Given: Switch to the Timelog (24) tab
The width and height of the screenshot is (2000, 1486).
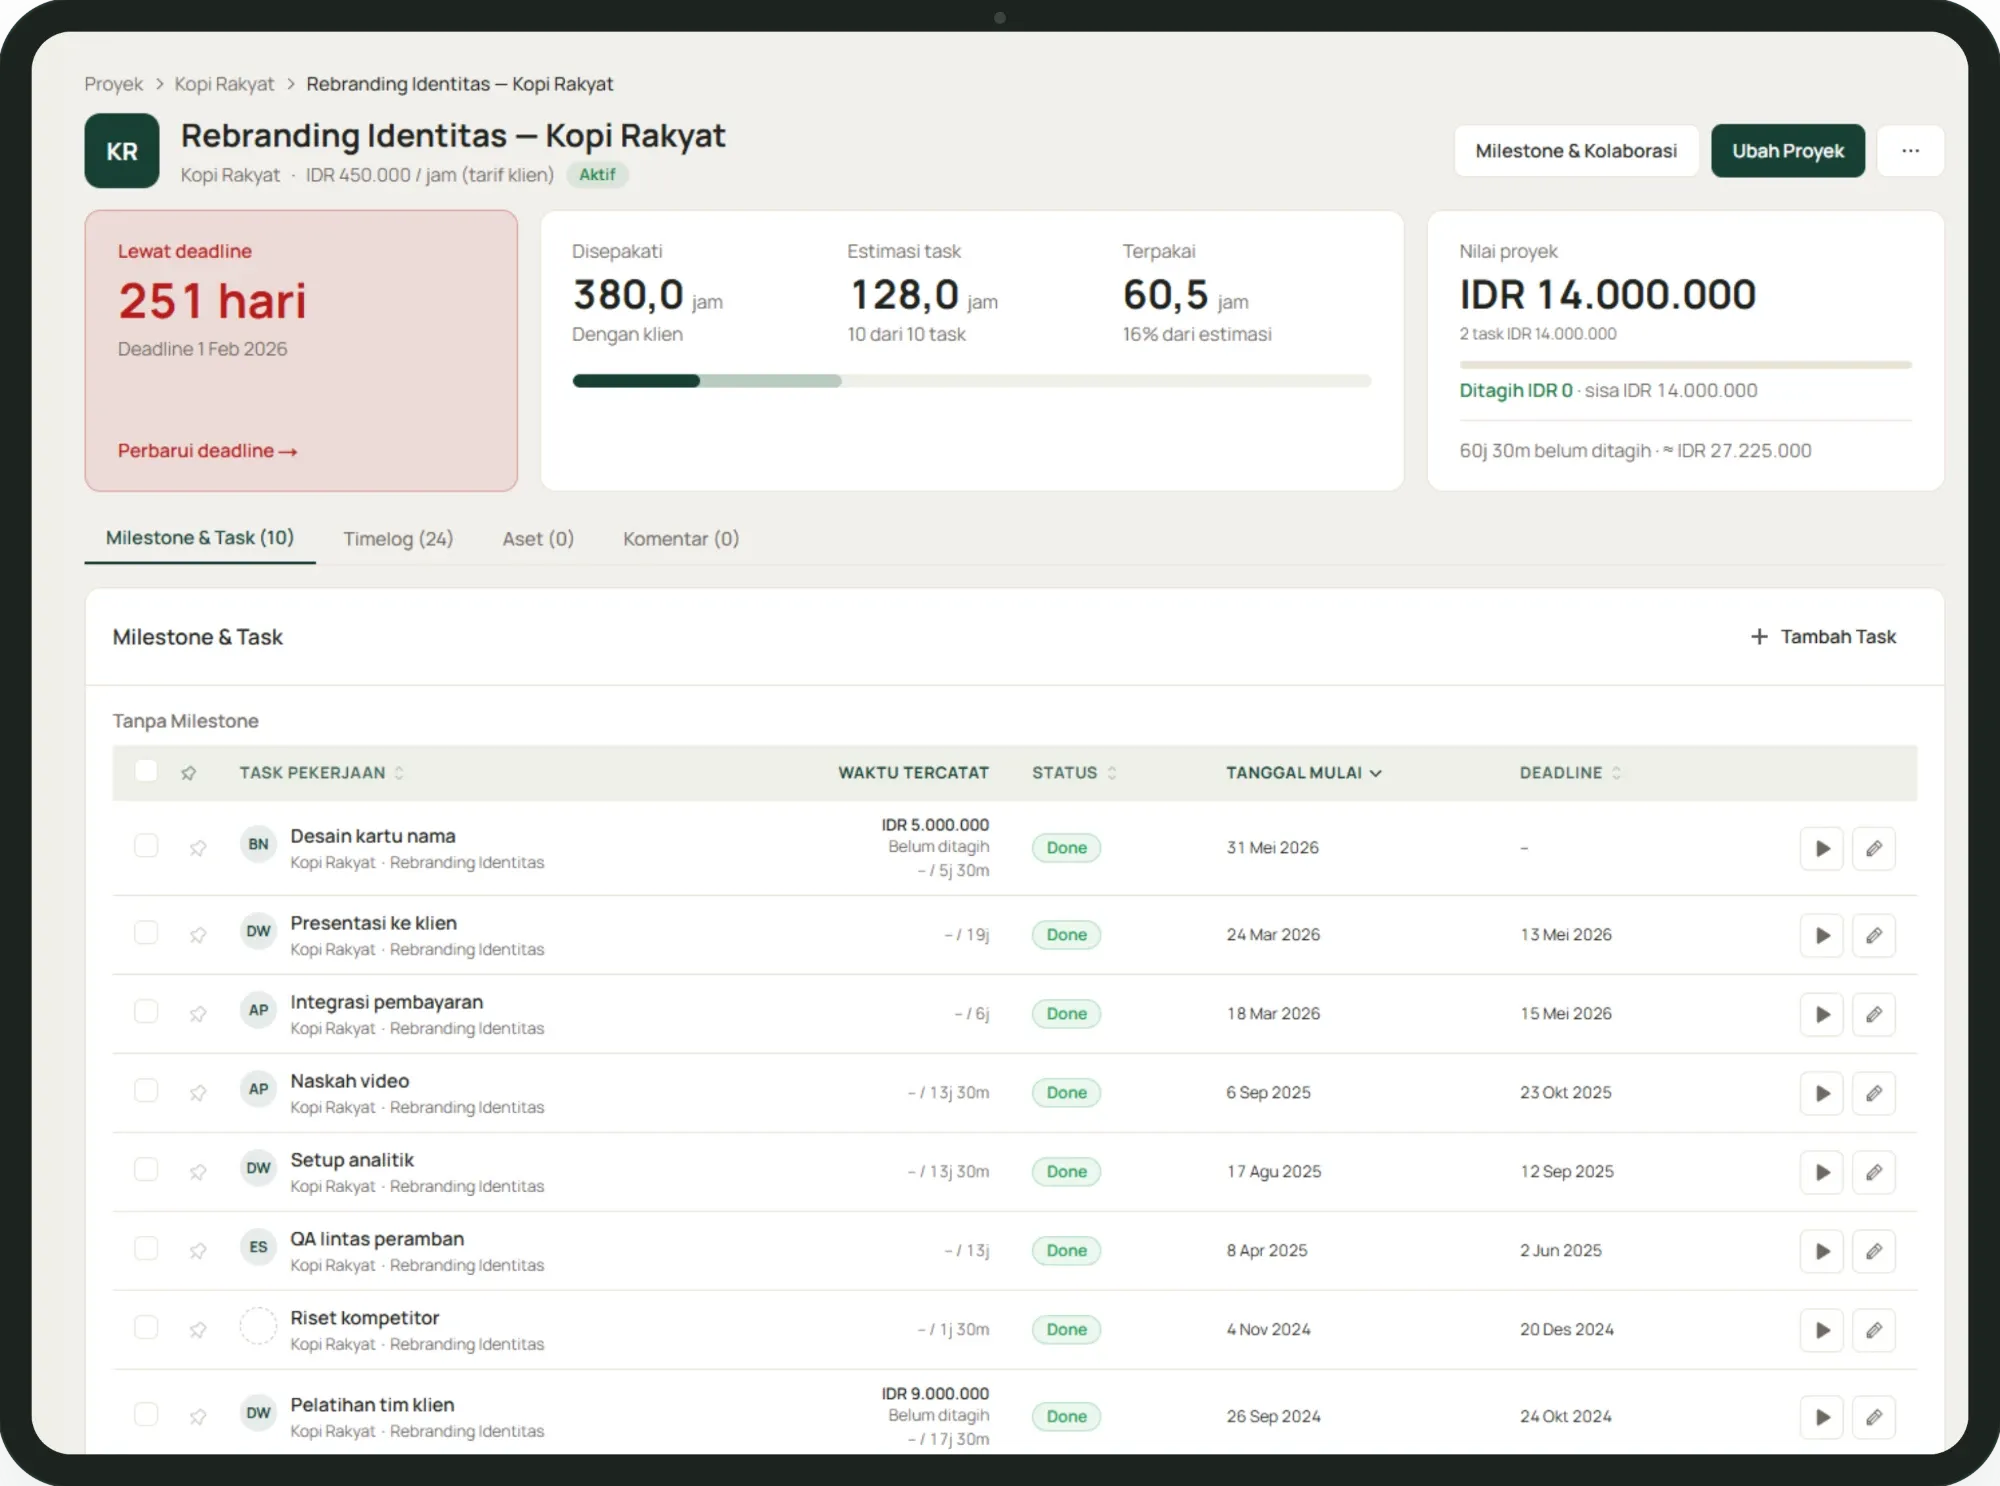Looking at the screenshot, I should click(398, 539).
